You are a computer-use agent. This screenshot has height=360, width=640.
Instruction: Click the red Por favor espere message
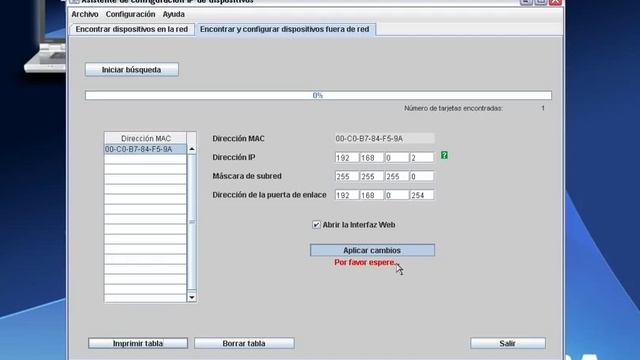pos(365,262)
